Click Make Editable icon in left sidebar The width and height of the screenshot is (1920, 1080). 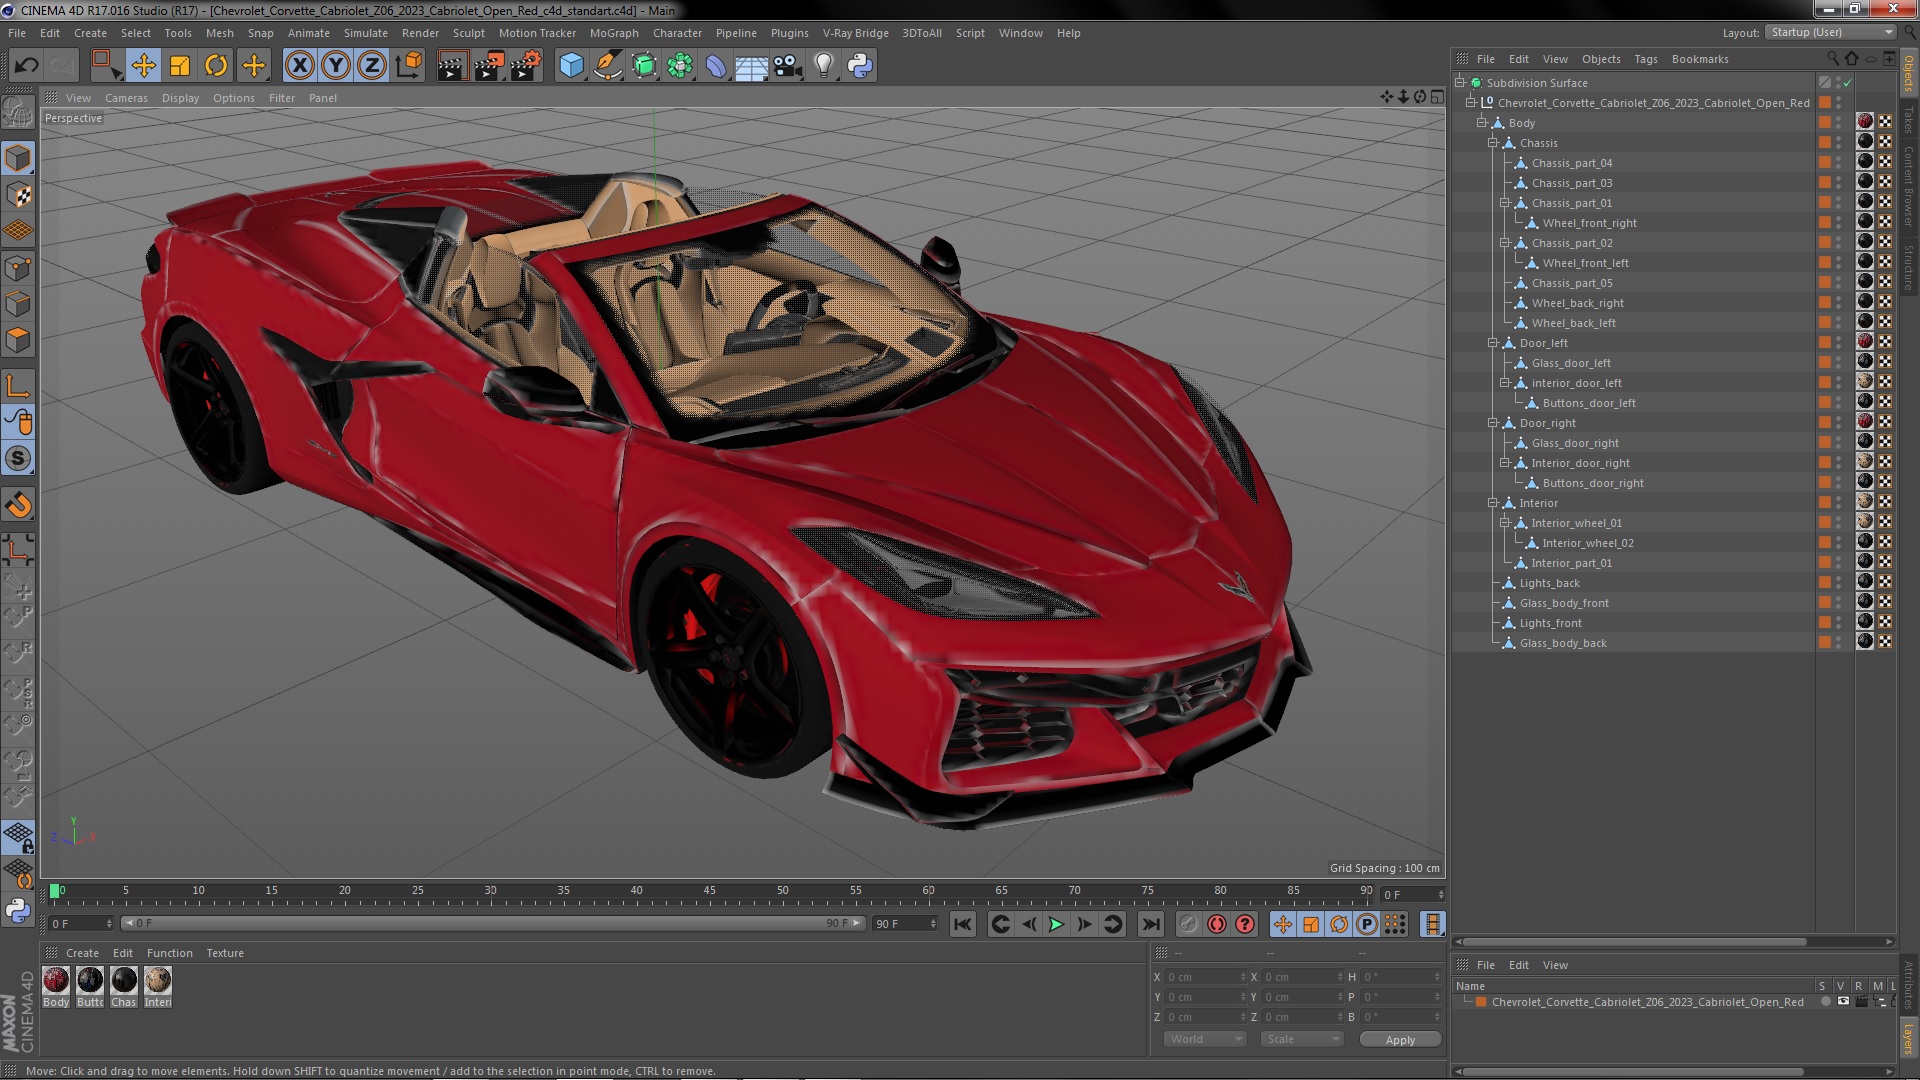point(18,113)
